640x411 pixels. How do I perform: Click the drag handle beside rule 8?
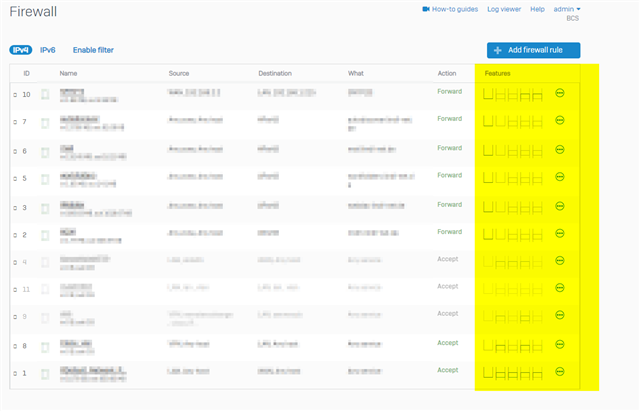pos(15,345)
